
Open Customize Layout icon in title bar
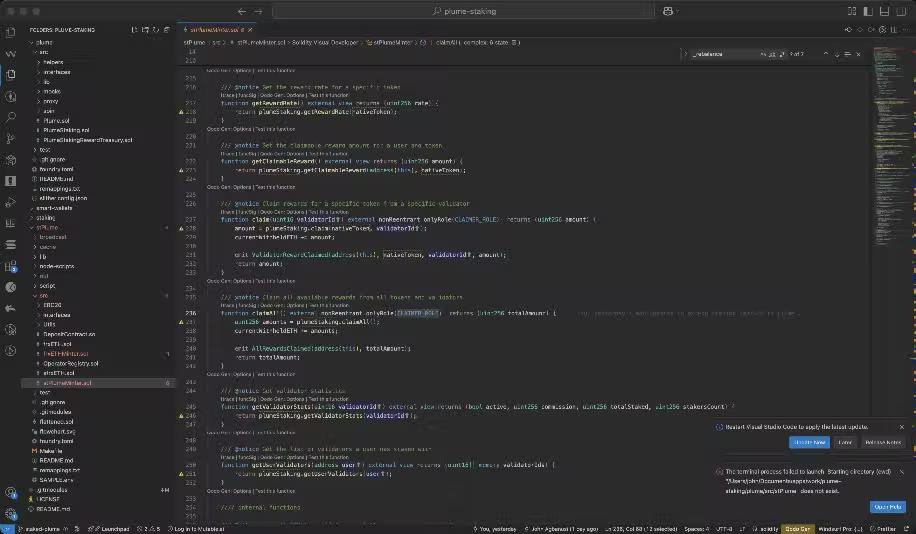[852, 11]
